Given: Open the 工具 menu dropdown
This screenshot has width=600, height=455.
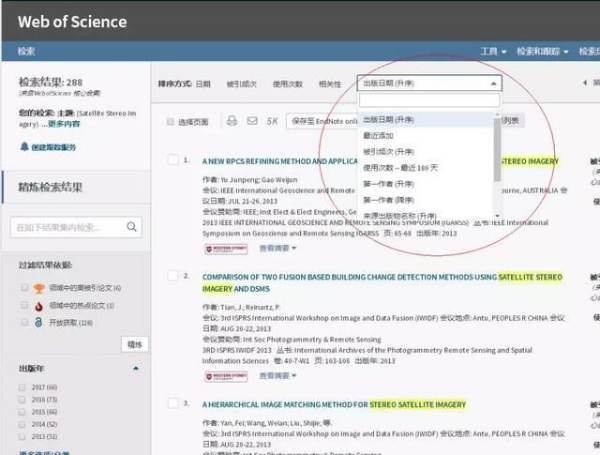Looking at the screenshot, I should point(493,51).
